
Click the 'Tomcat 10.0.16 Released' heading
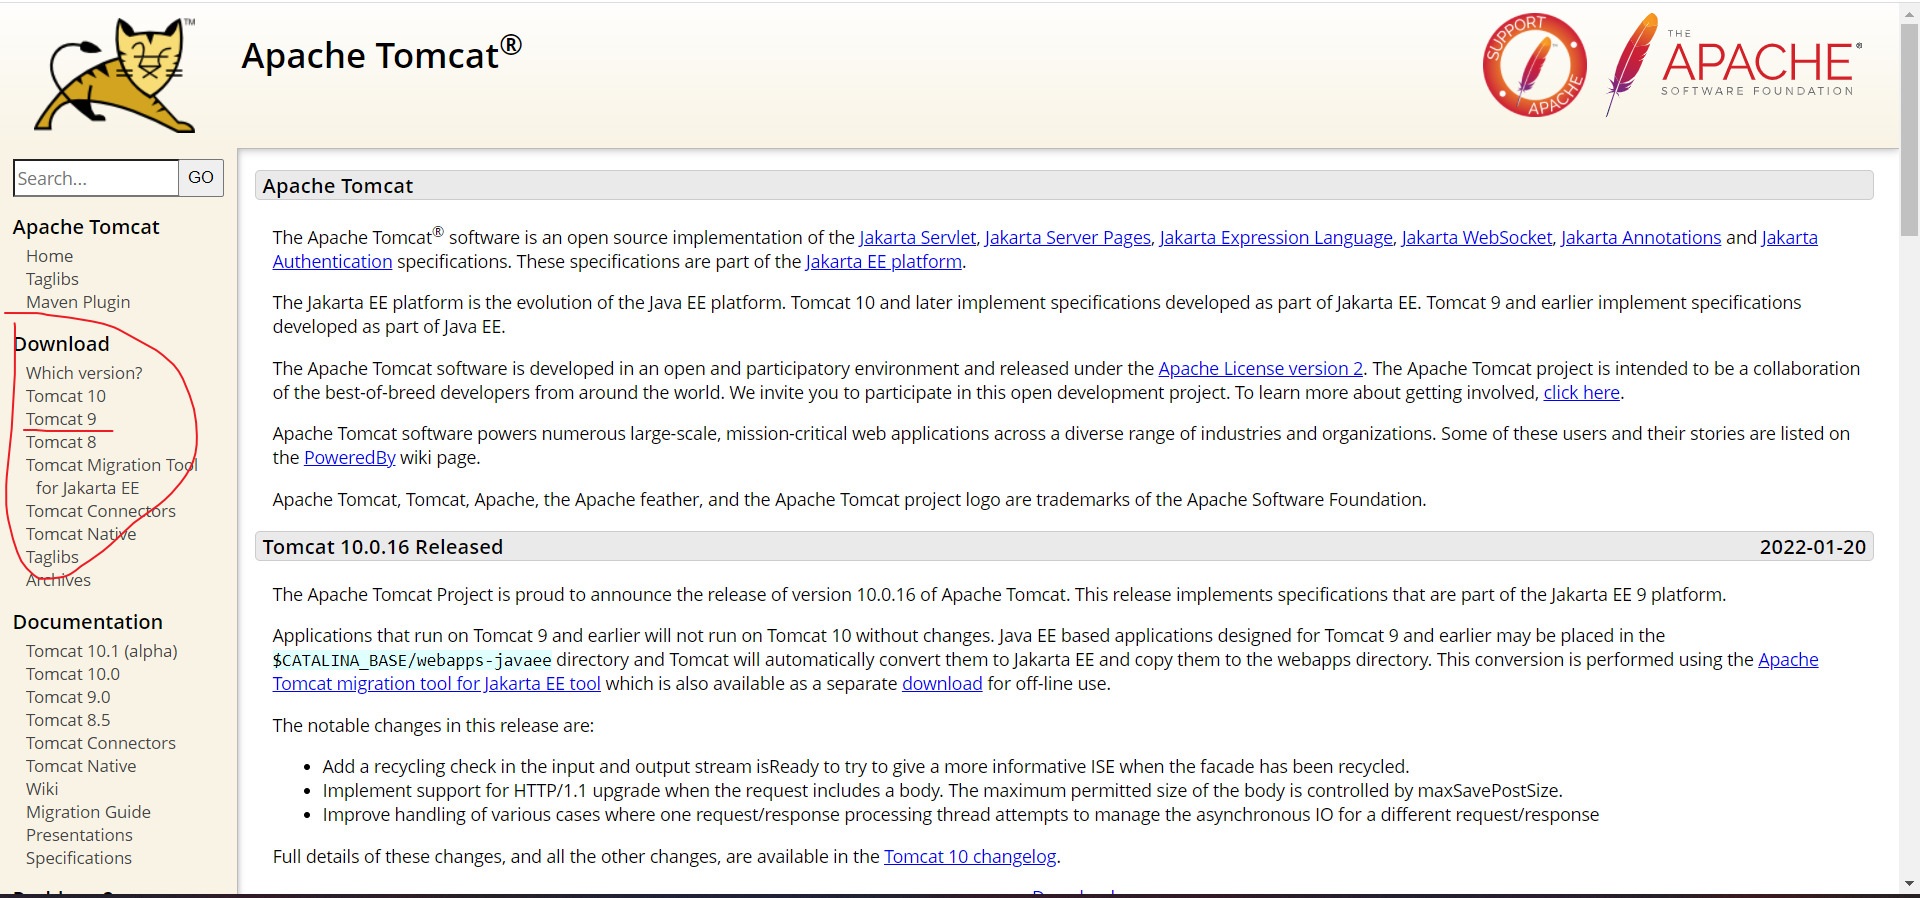tap(383, 547)
